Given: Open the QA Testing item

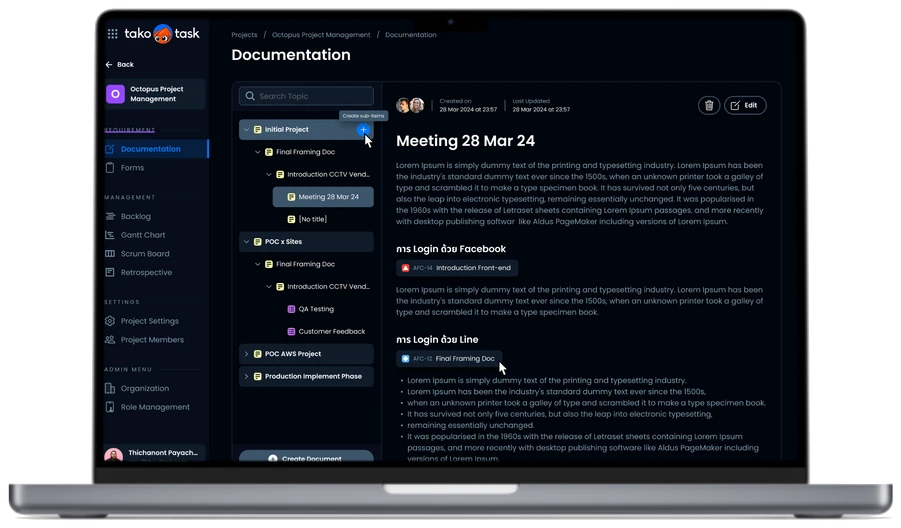Looking at the screenshot, I should coord(316,309).
